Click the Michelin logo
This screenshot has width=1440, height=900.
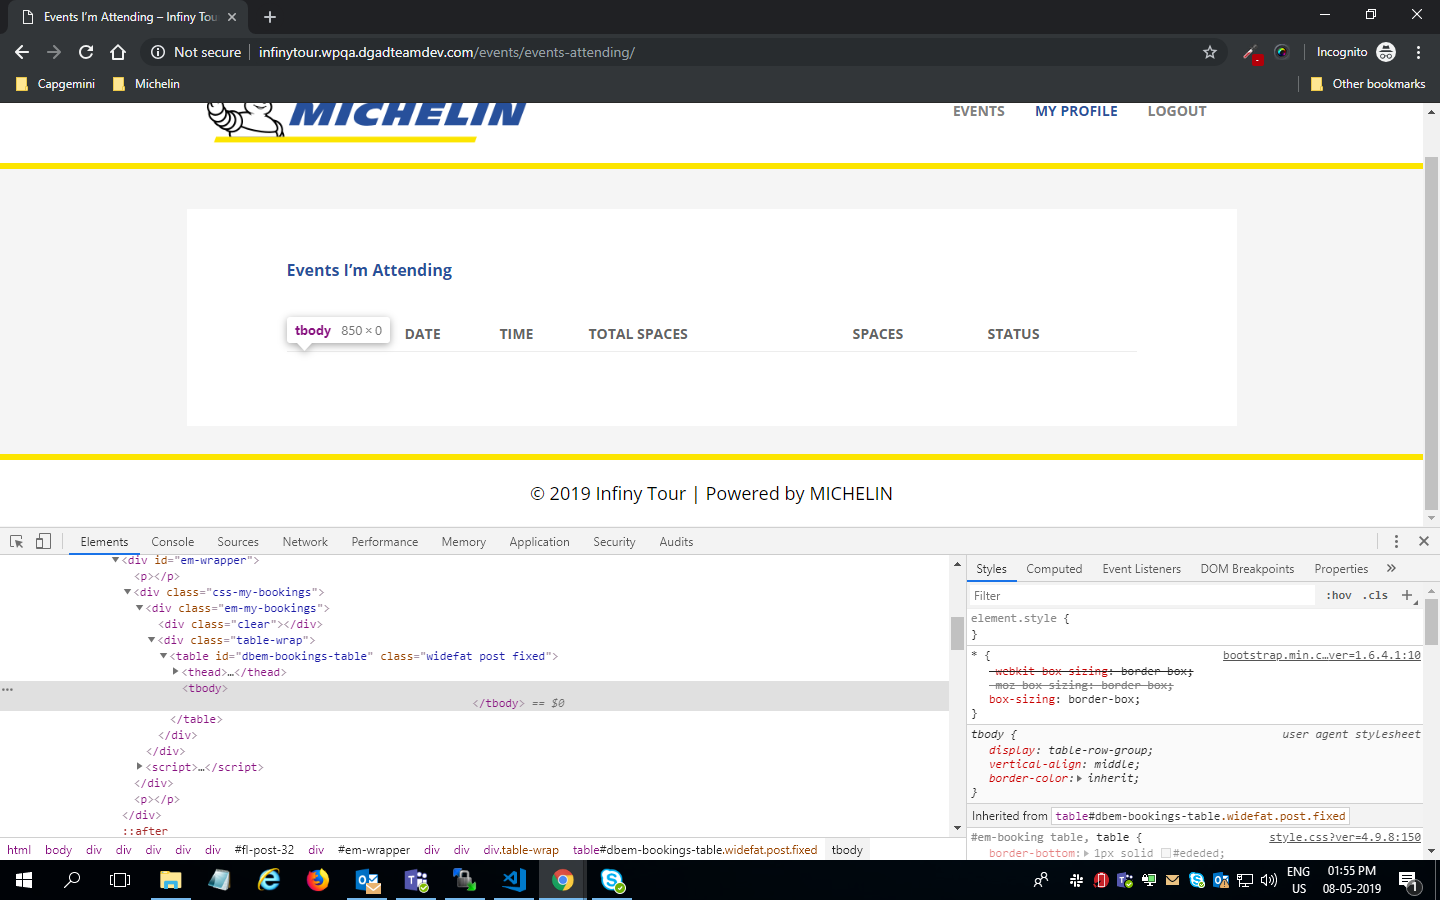pyautogui.click(x=366, y=122)
